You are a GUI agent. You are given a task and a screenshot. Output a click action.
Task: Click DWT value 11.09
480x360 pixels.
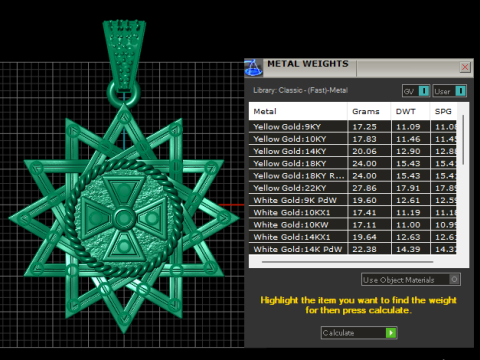point(408,127)
